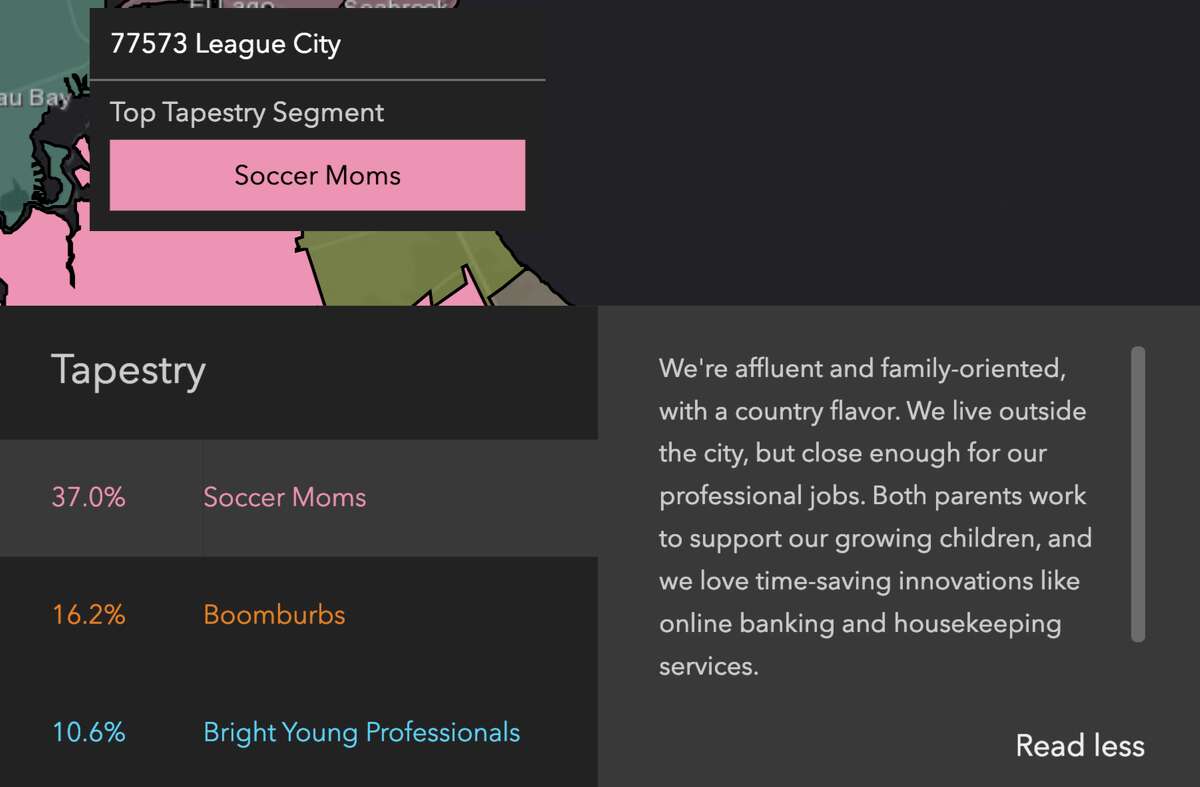Click the 37.0% percentage value
The image size is (1200, 787).
89,497
